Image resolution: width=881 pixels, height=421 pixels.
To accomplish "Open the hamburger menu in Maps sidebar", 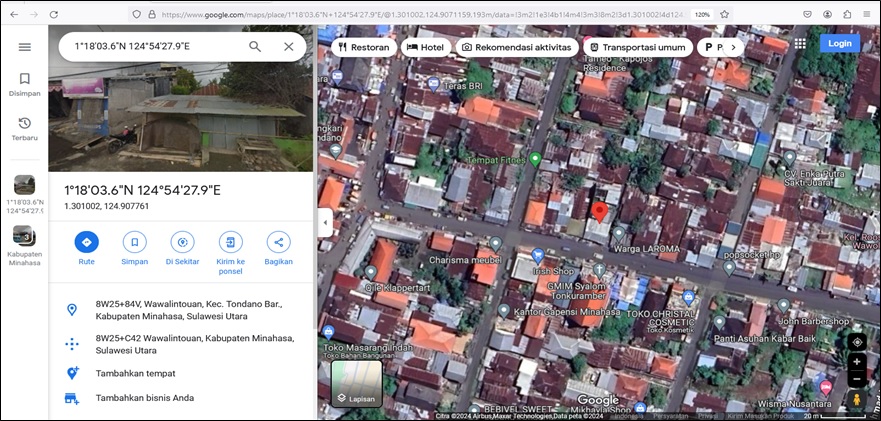I will (24, 47).
